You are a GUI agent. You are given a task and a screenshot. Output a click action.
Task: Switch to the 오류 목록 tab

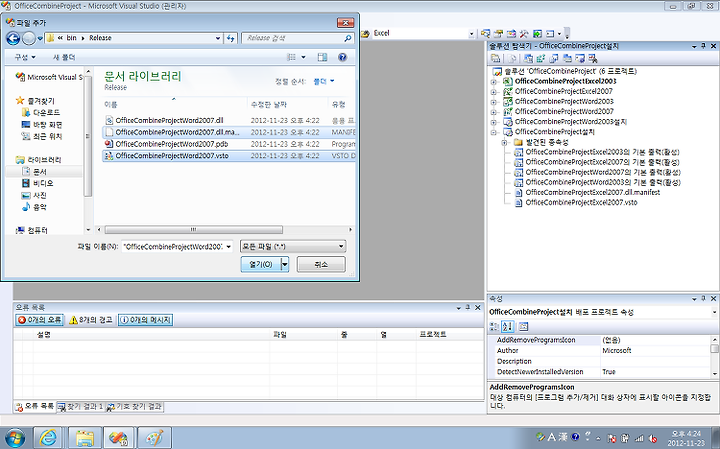pos(34,407)
